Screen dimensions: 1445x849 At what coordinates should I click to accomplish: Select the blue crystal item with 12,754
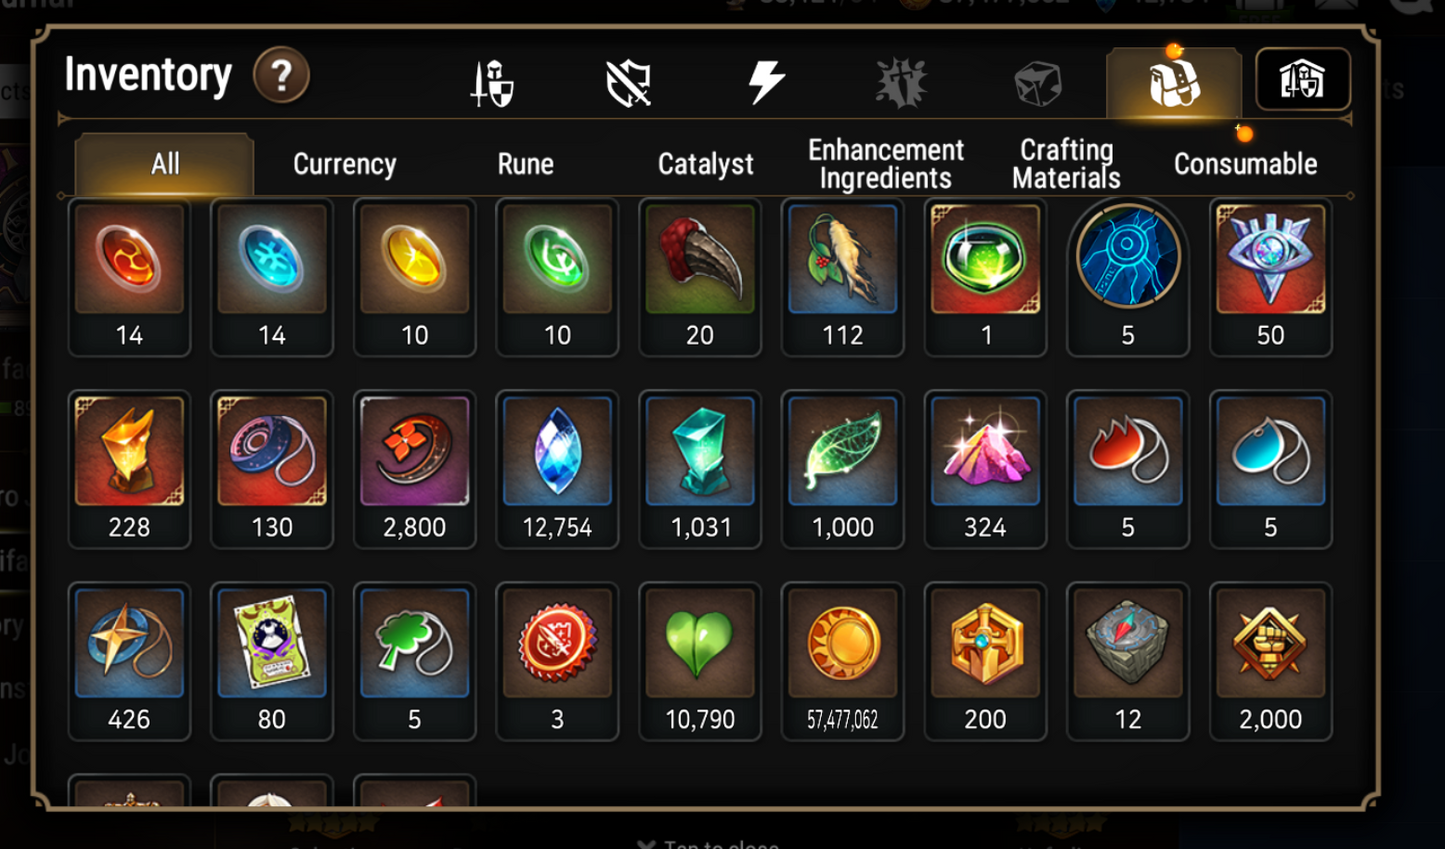click(557, 470)
